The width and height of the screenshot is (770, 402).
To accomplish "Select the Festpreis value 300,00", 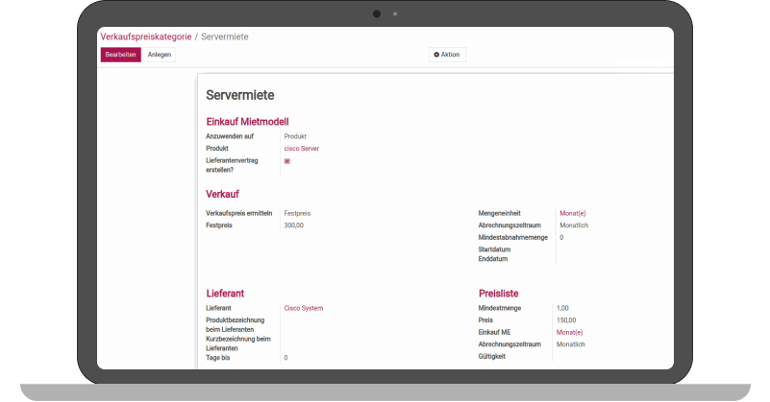I will pos(293,225).
